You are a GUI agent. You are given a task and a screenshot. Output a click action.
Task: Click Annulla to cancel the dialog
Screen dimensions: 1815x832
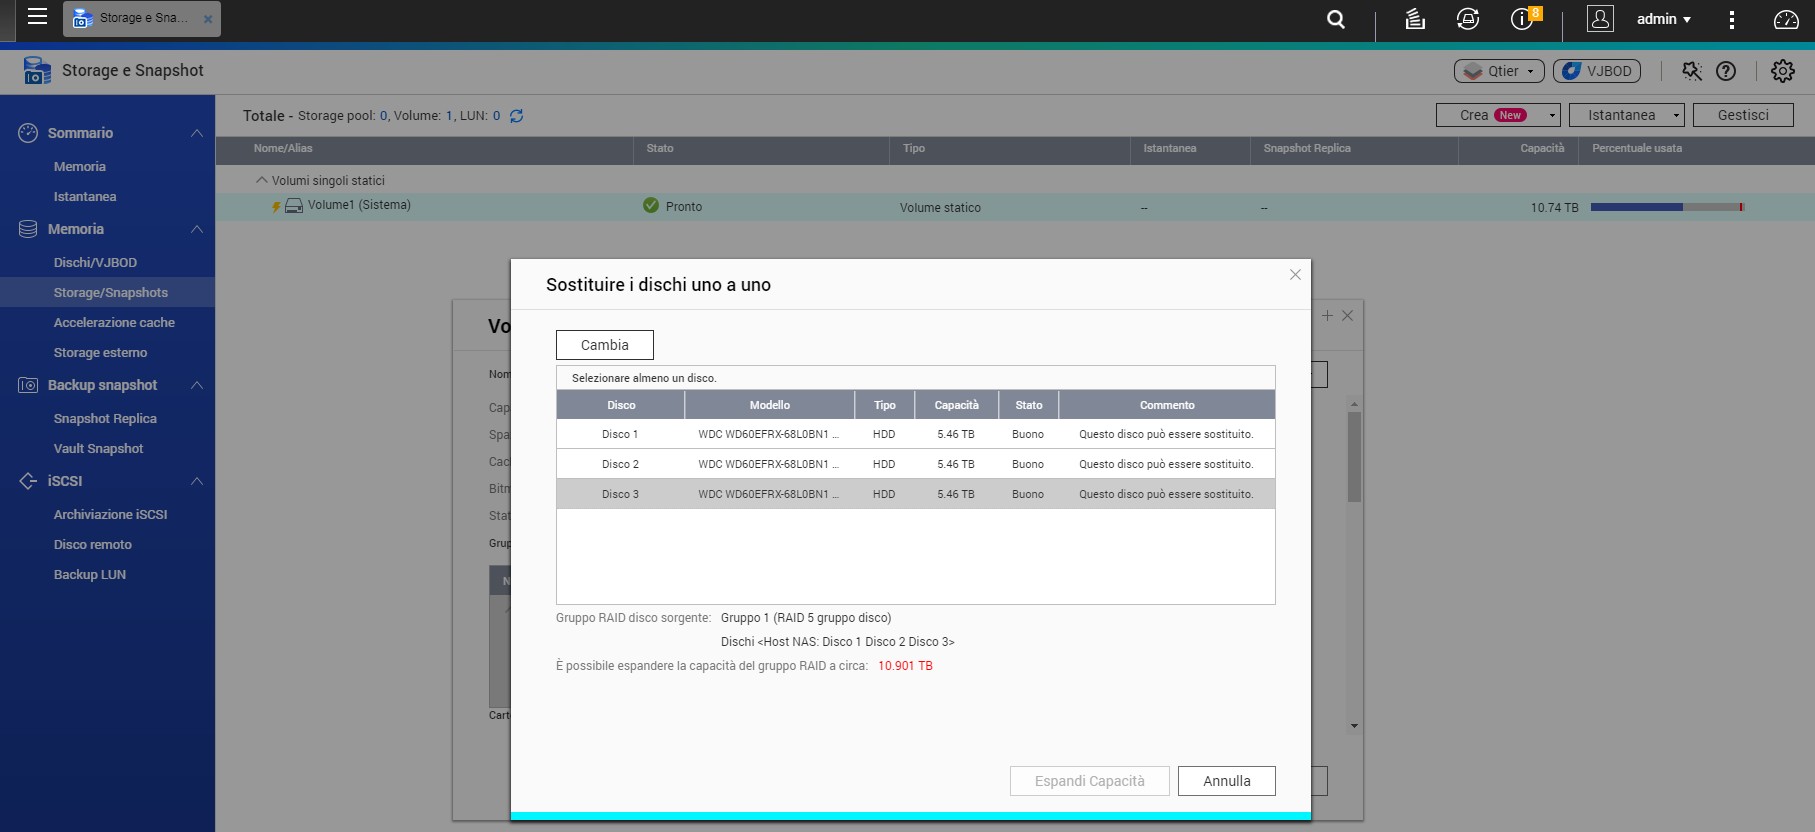point(1226,781)
